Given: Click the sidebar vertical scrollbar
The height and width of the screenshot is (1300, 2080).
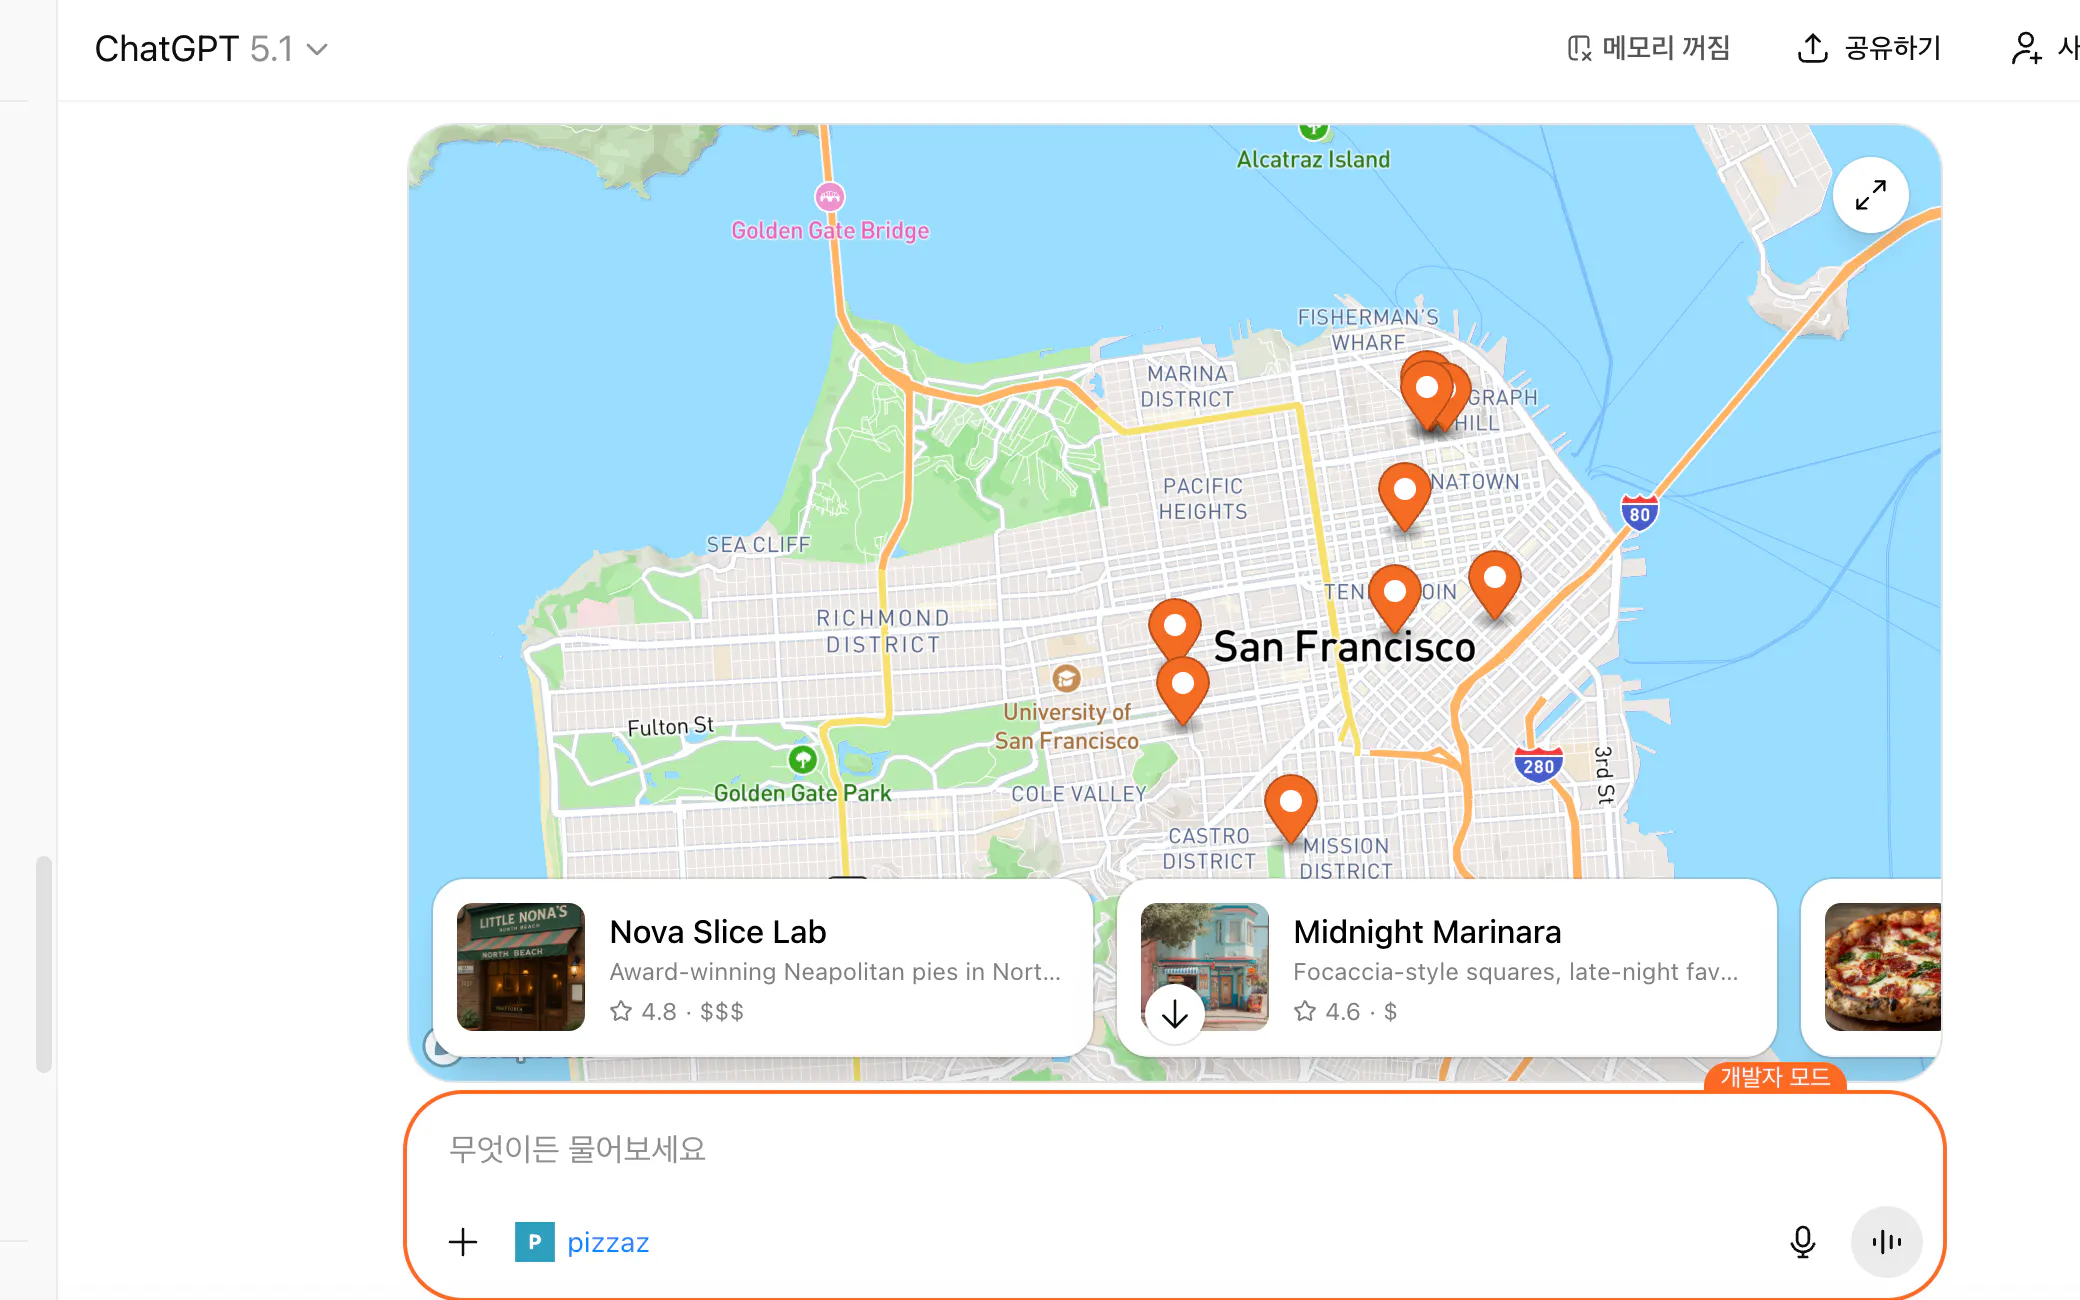Looking at the screenshot, I should (x=43, y=963).
